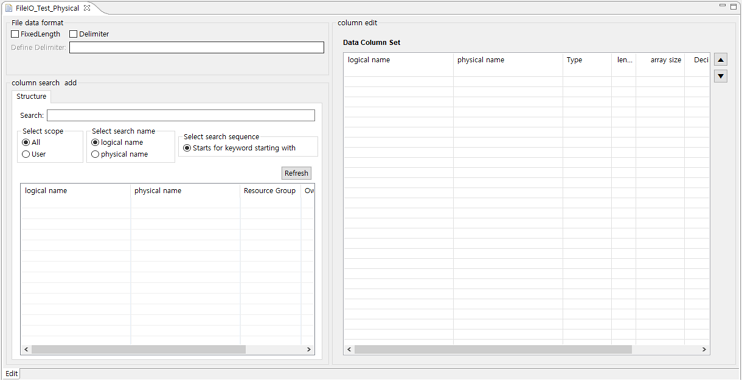Select Starts for keyword starting with option

coord(187,148)
